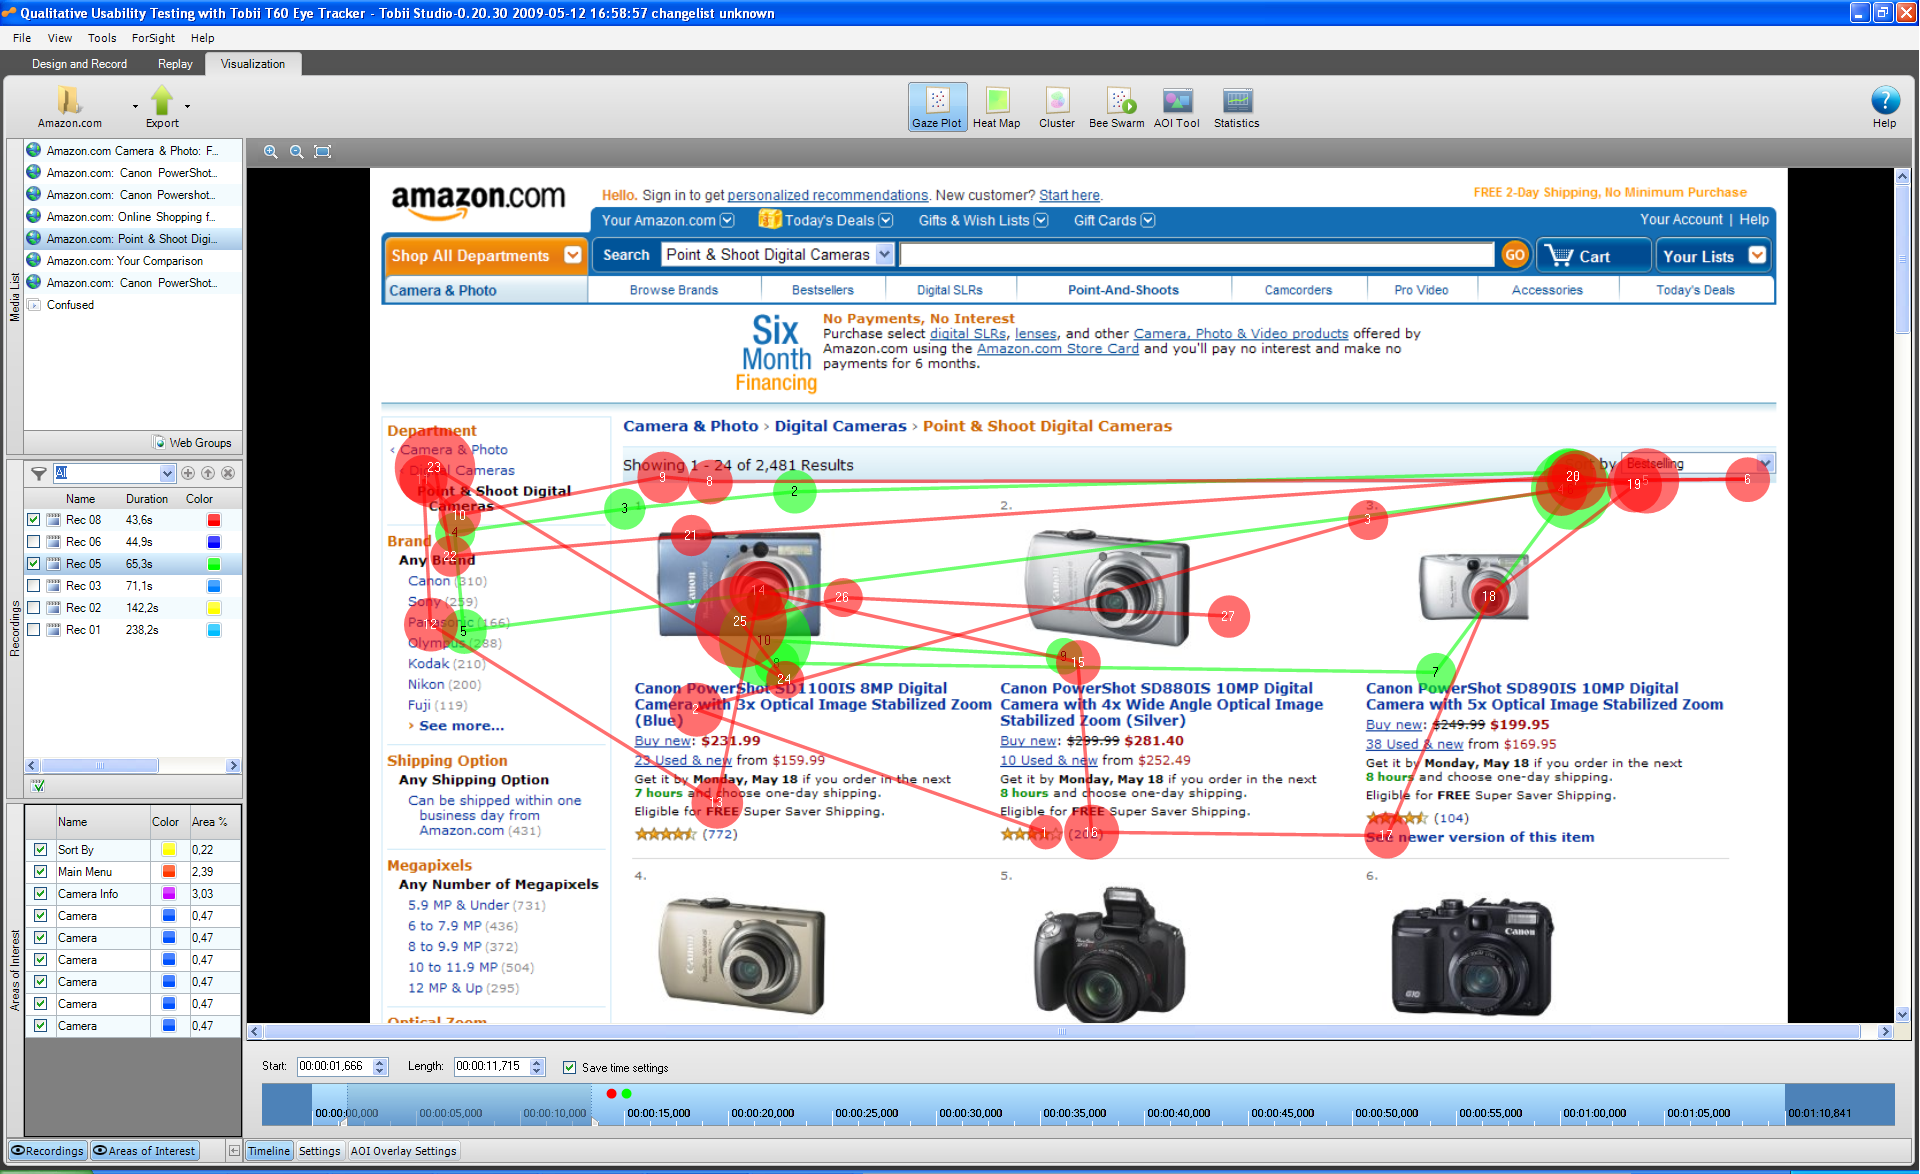Change the Rec 05 green color swatch
The height and width of the screenshot is (1174, 1920).
tap(213, 564)
